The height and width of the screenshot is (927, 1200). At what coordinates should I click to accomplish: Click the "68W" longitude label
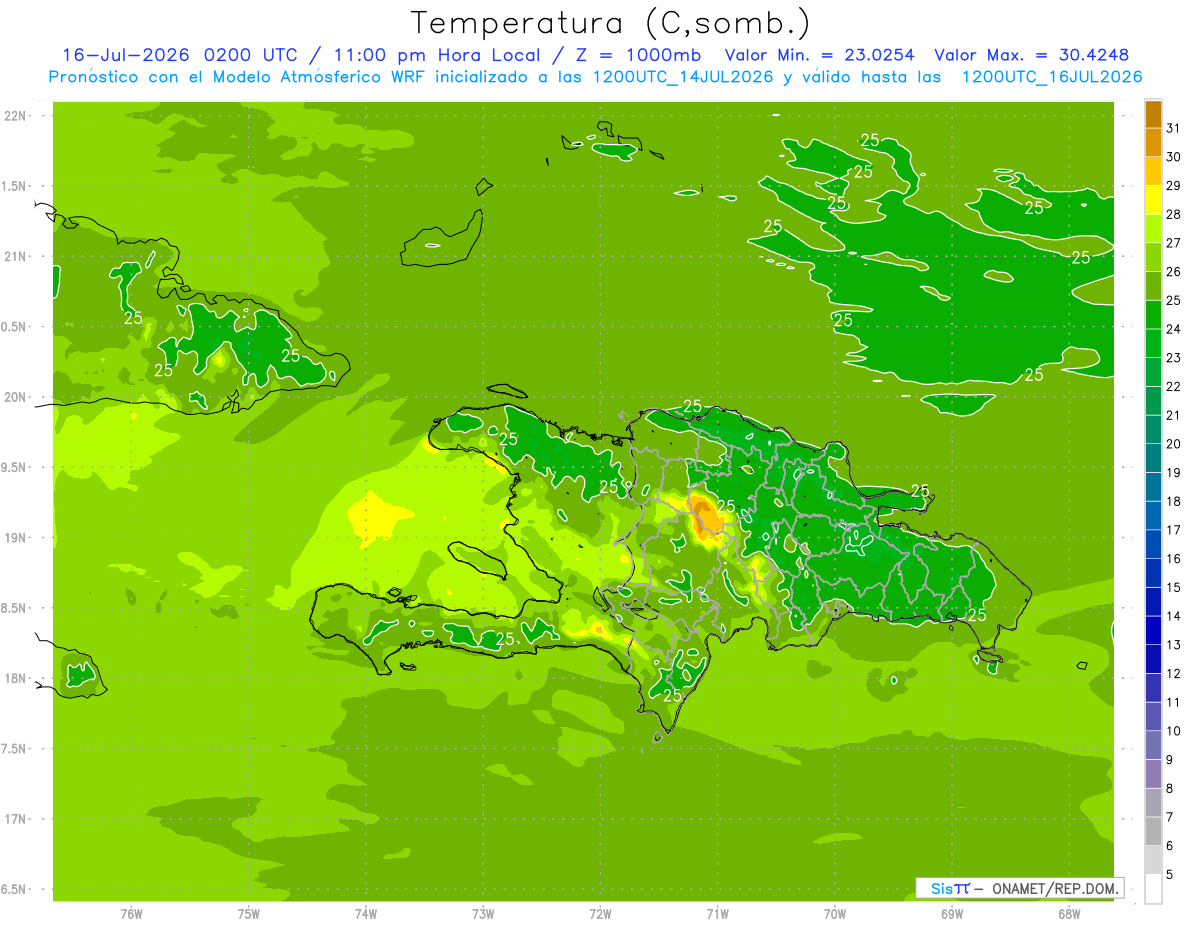1068,914
